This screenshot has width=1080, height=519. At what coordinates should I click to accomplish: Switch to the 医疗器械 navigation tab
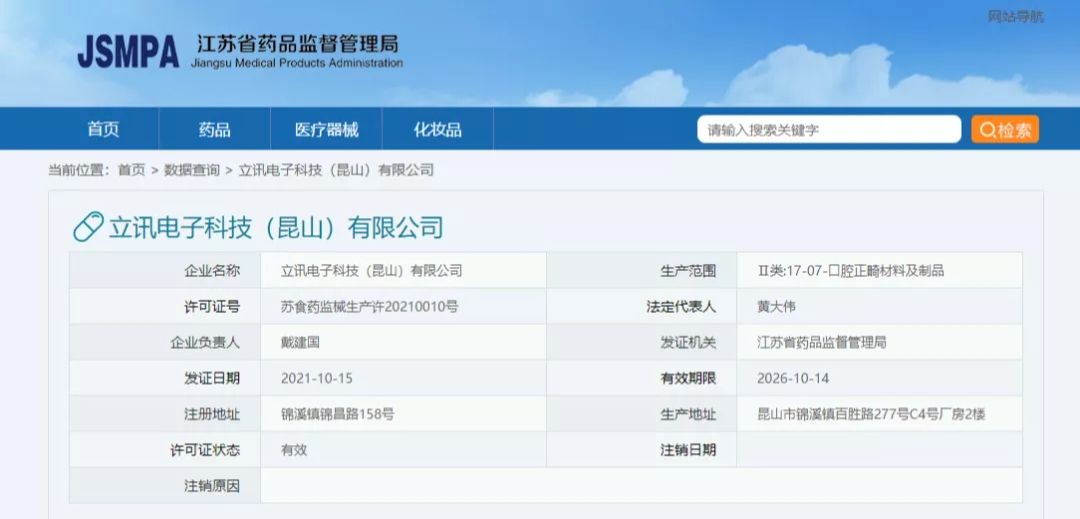[326, 130]
